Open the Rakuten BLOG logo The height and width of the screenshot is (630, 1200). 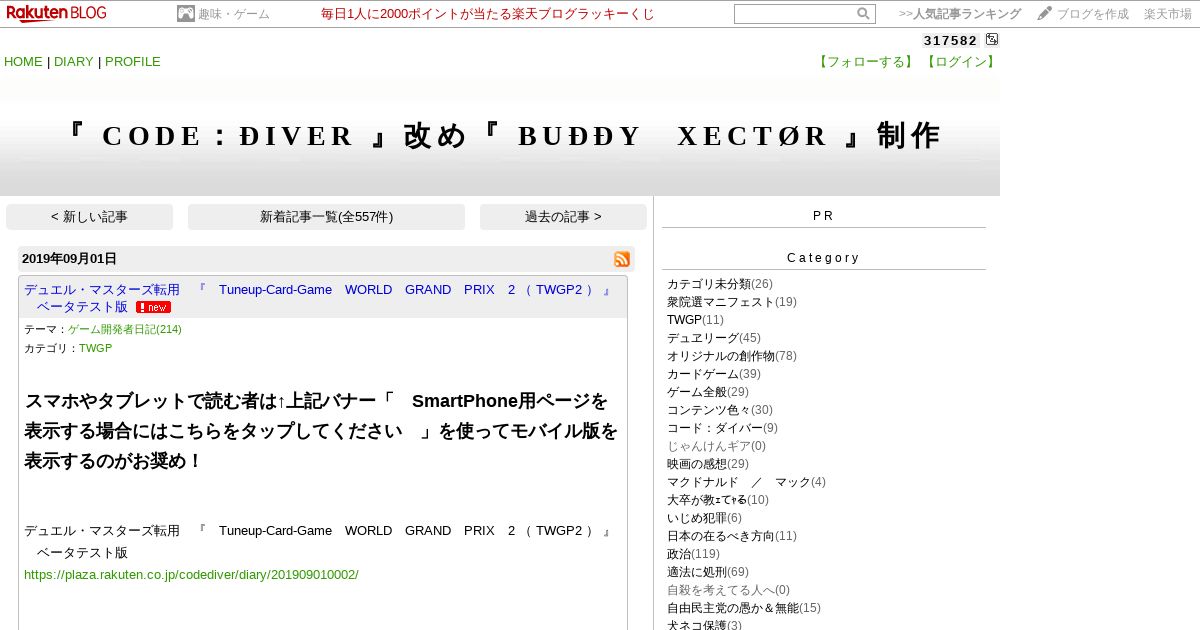click(x=57, y=13)
